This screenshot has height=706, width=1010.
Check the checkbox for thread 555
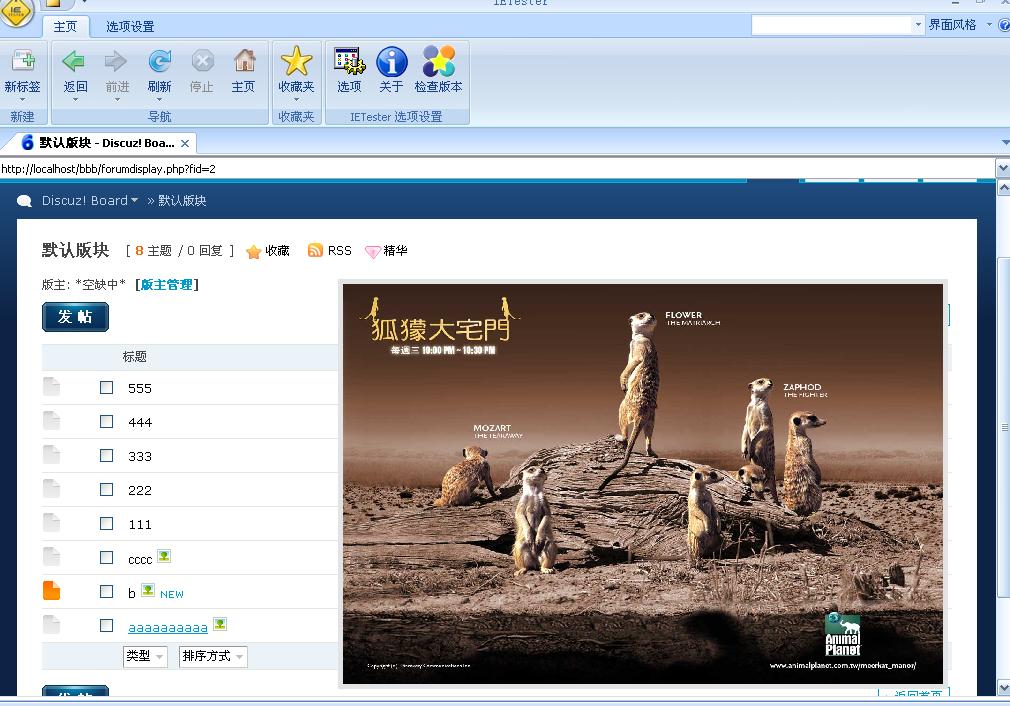coord(106,387)
